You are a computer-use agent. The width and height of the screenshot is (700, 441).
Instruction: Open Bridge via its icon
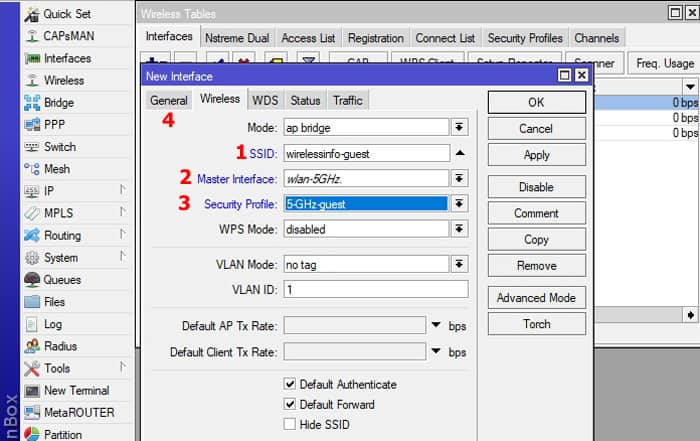point(32,103)
